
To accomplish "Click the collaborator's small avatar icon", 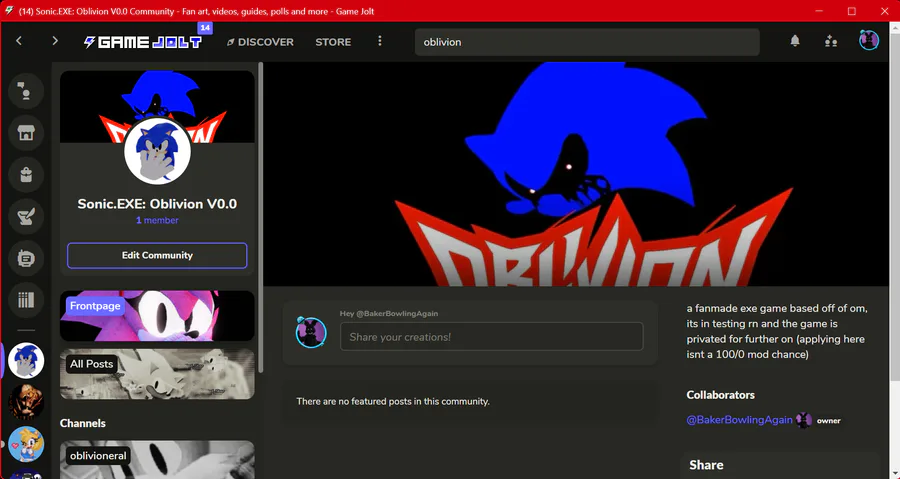I will 804,420.
